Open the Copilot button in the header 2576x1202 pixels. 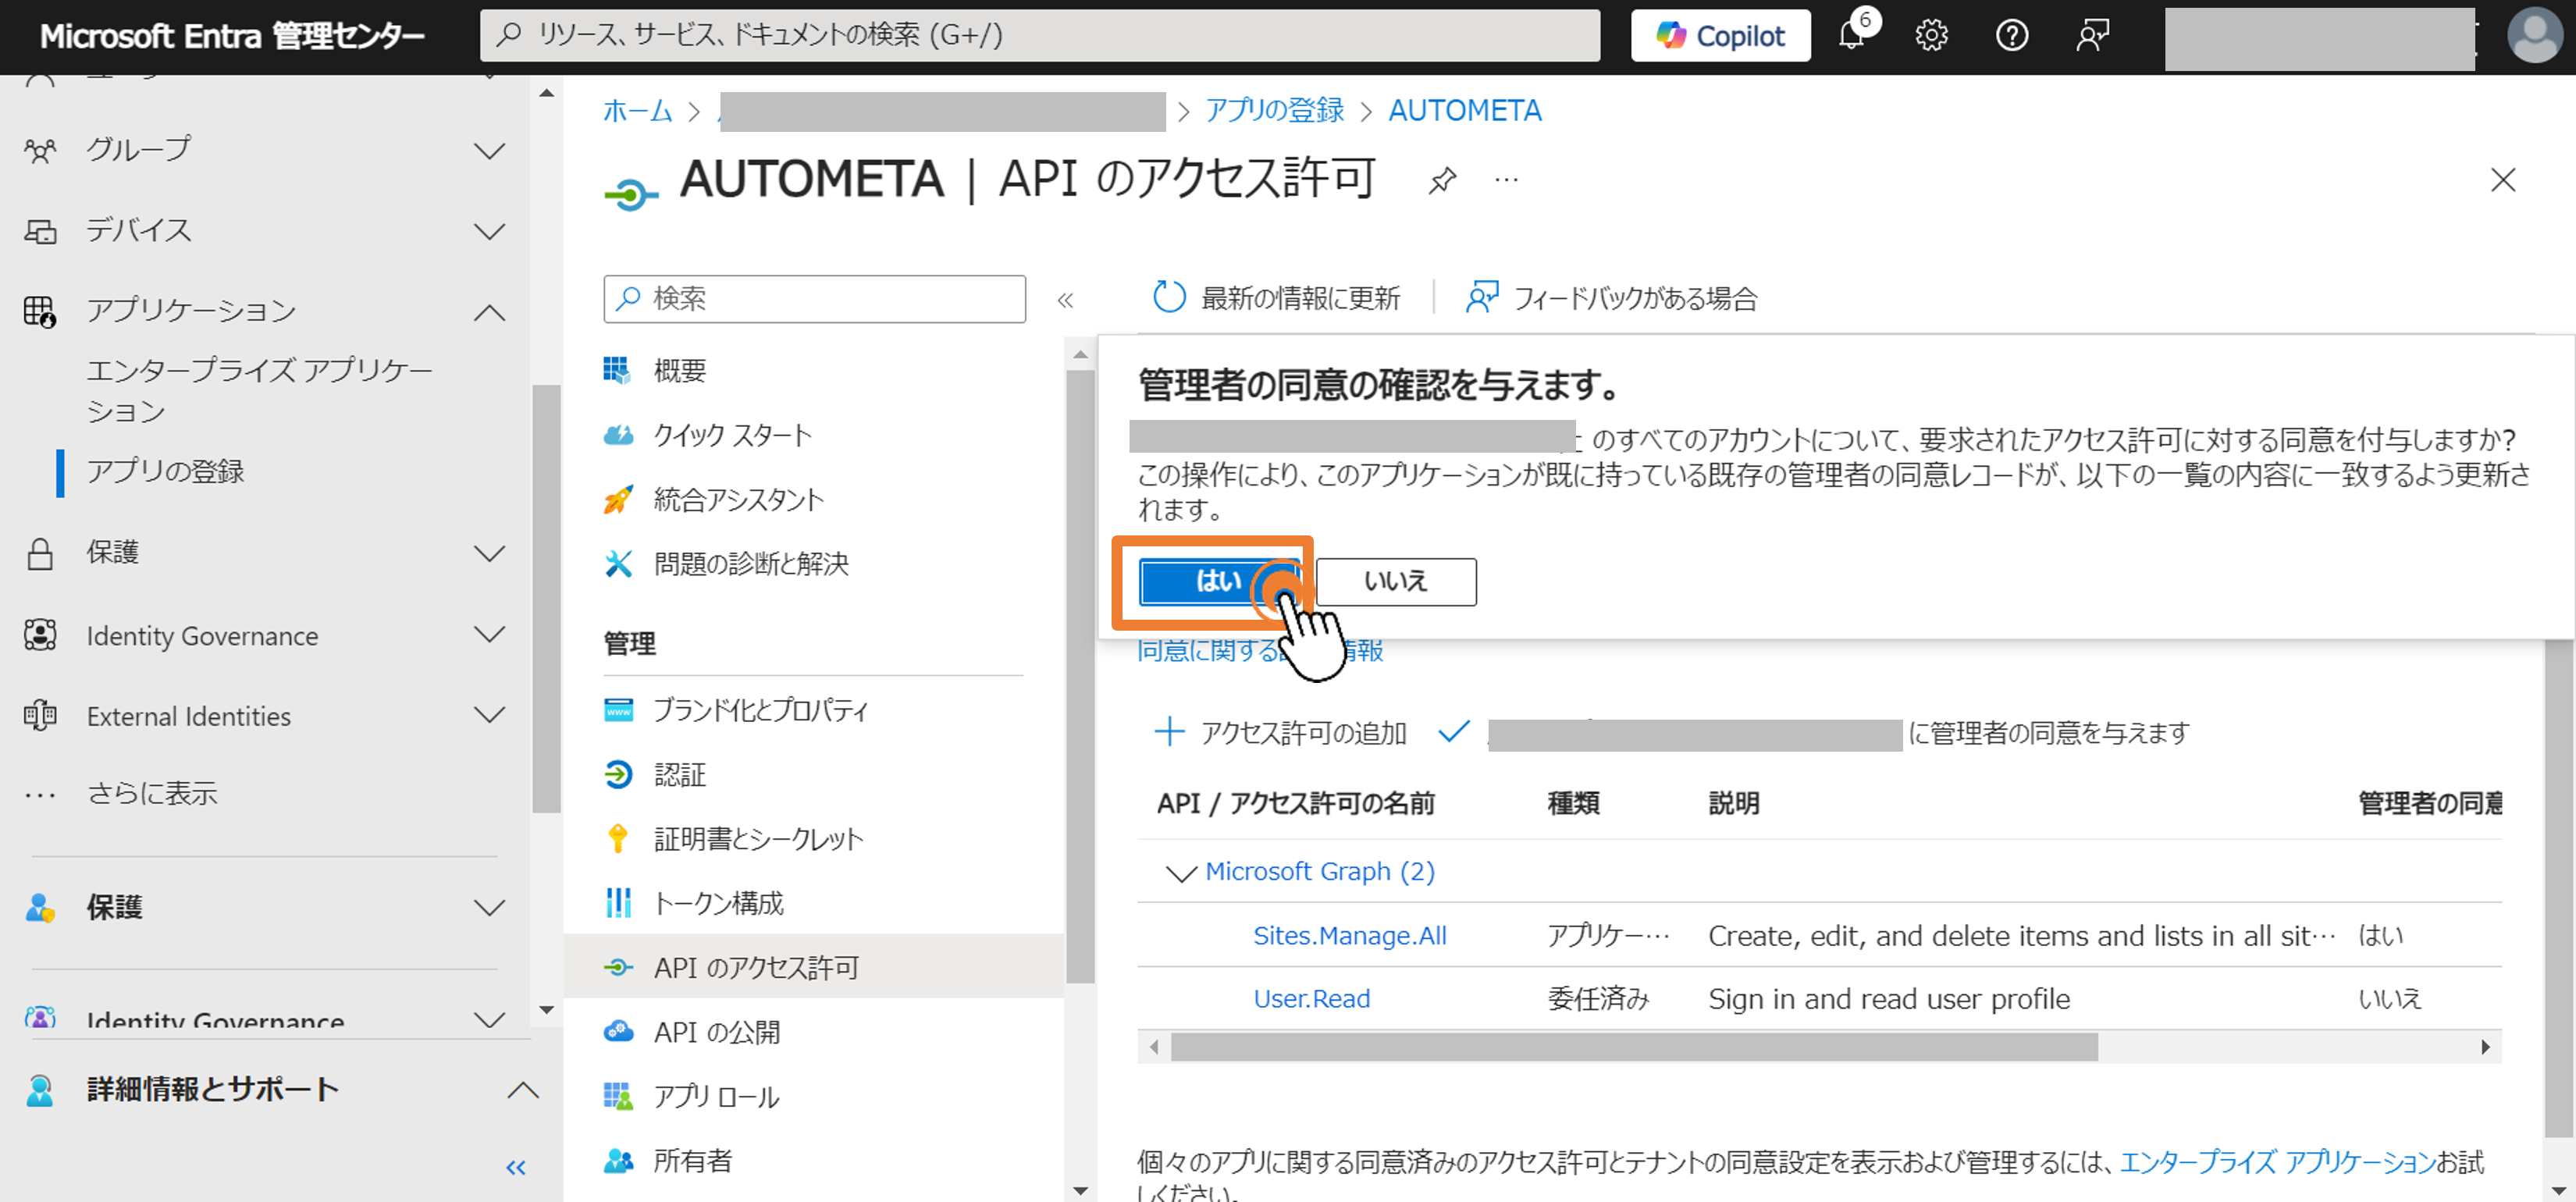tap(1720, 36)
